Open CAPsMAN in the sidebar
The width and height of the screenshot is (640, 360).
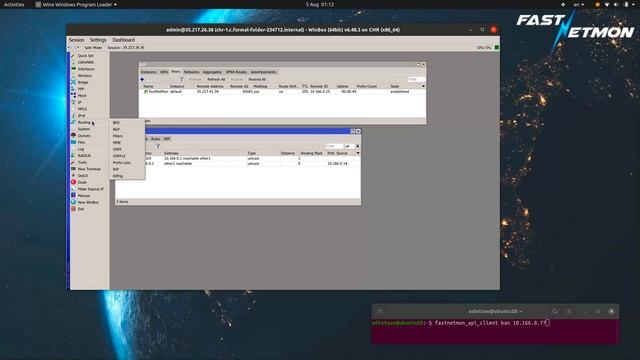pyautogui.click(x=86, y=62)
